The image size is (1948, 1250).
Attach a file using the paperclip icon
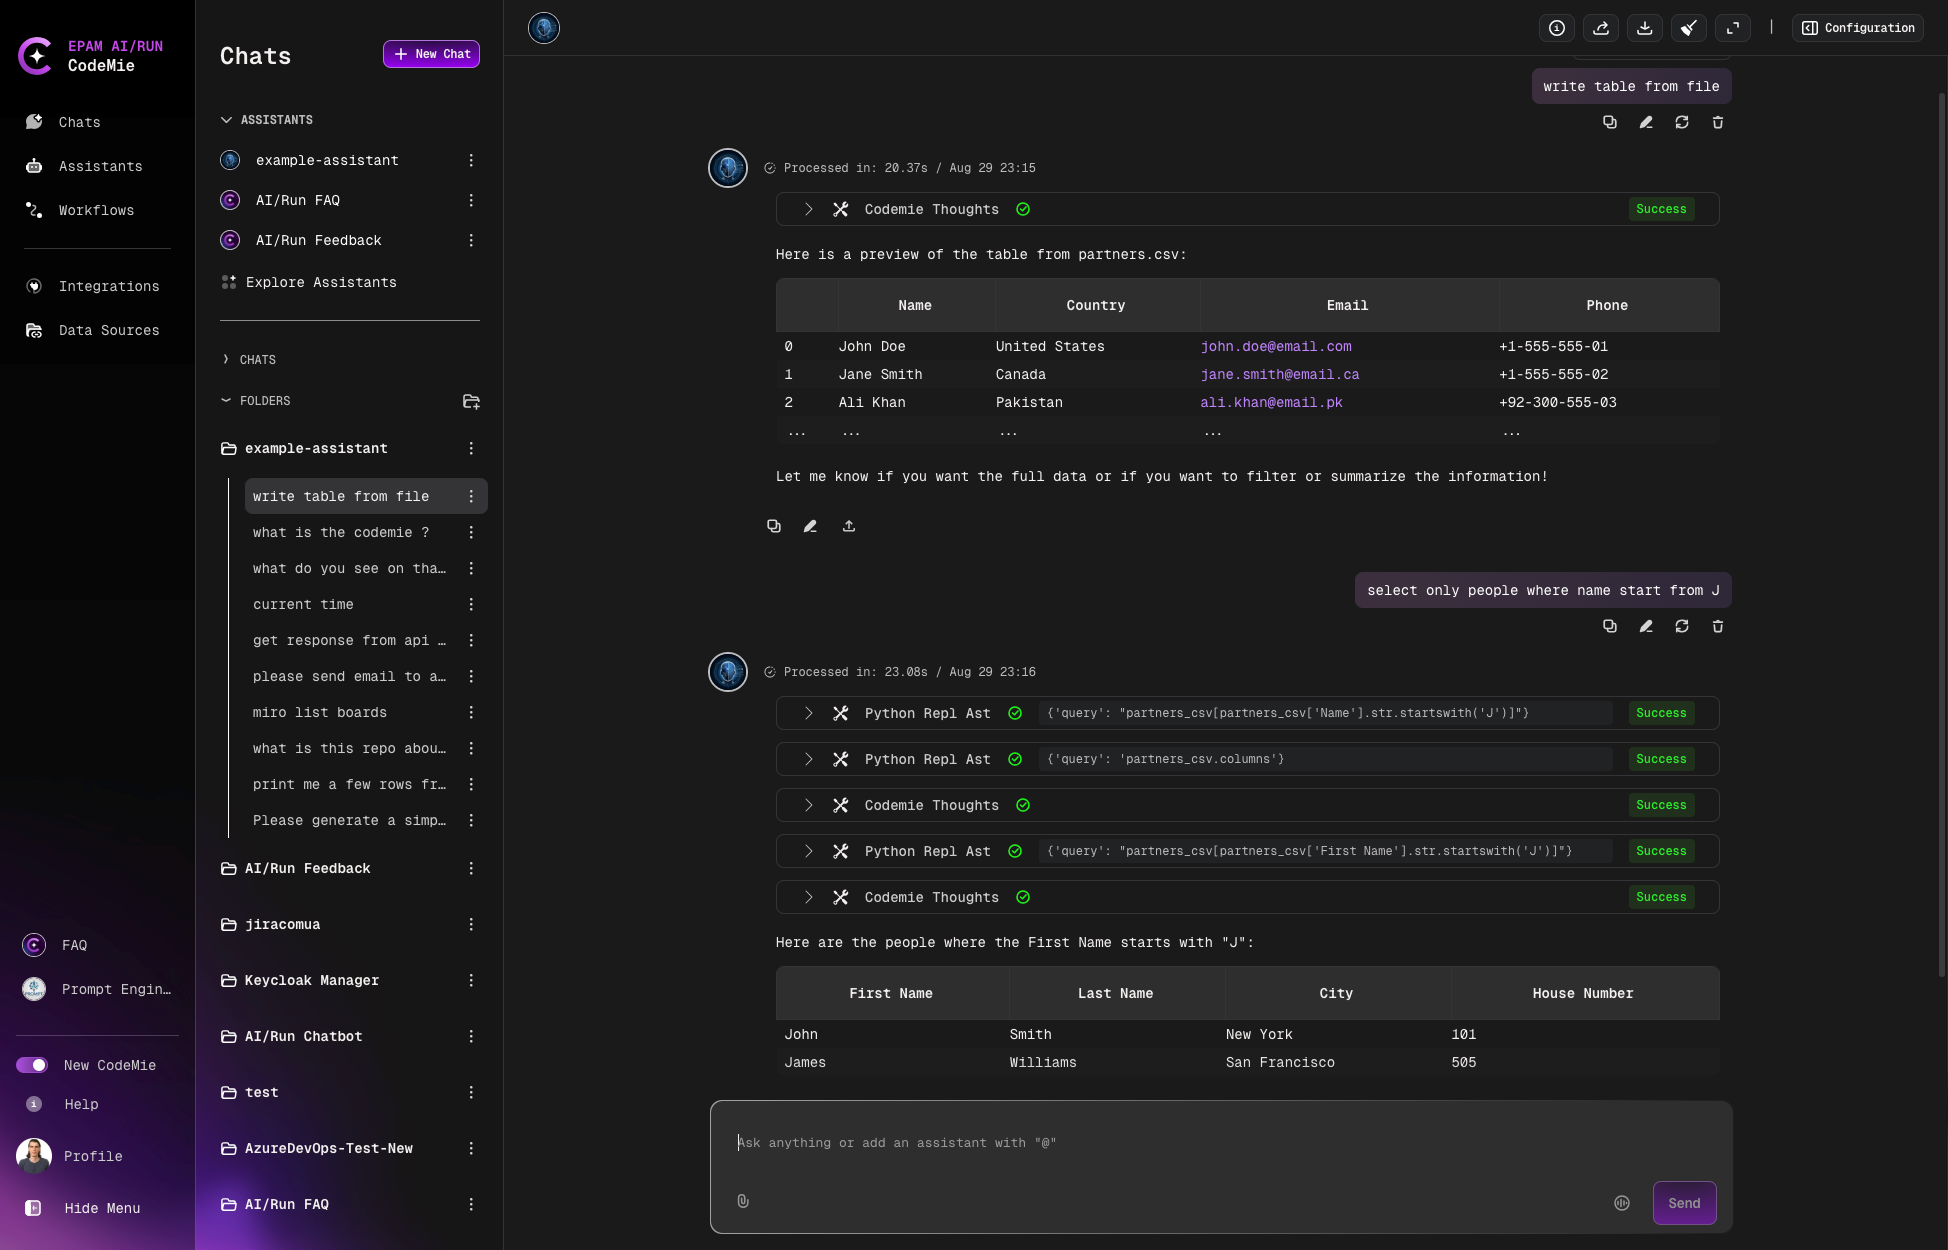tap(743, 1201)
